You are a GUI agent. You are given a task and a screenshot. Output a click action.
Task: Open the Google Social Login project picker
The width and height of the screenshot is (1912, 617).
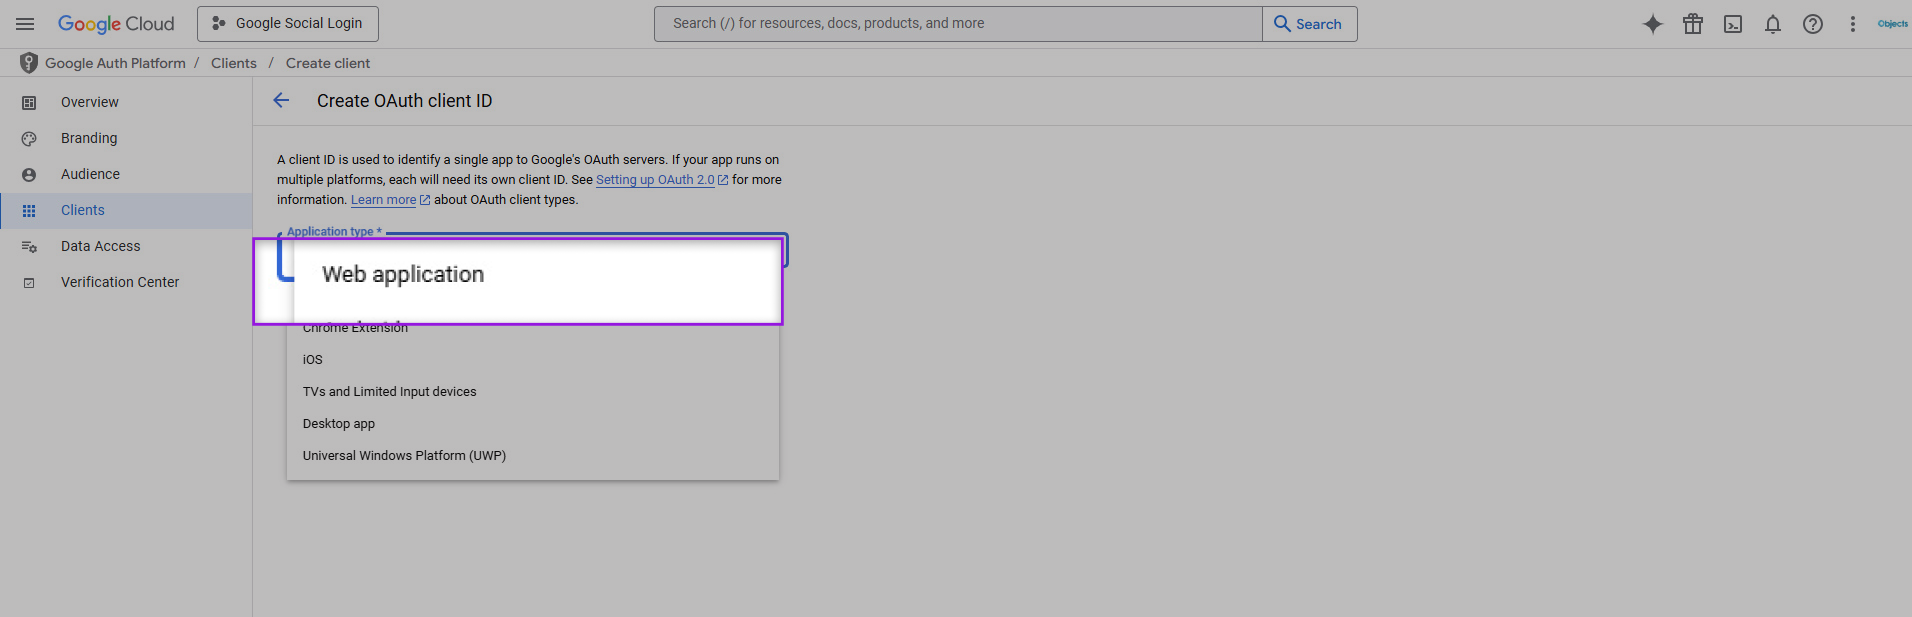tap(288, 24)
